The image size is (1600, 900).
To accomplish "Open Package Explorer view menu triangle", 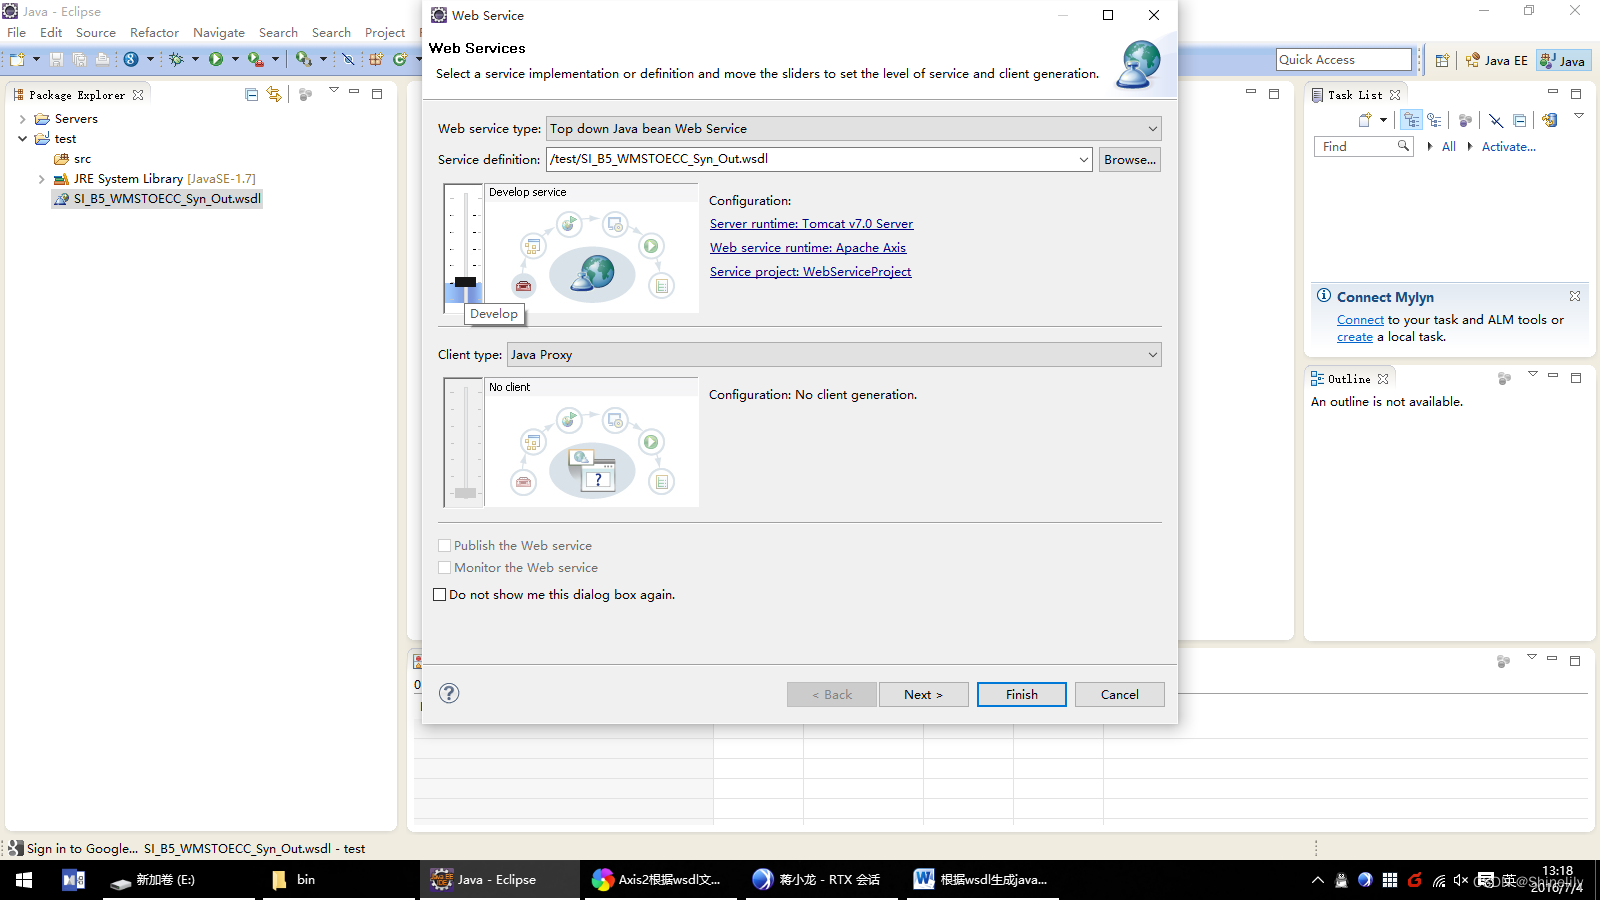I will (x=334, y=91).
